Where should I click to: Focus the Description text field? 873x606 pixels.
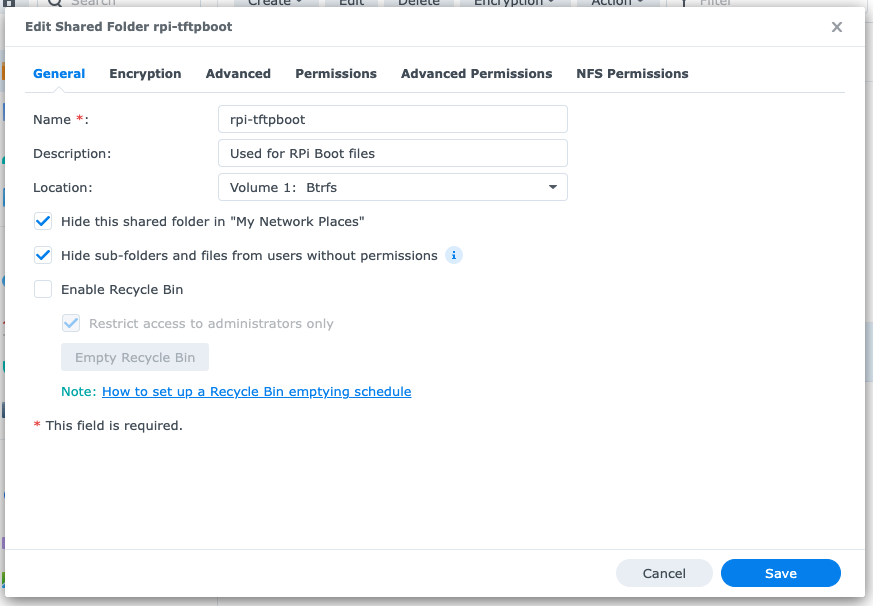click(x=392, y=153)
